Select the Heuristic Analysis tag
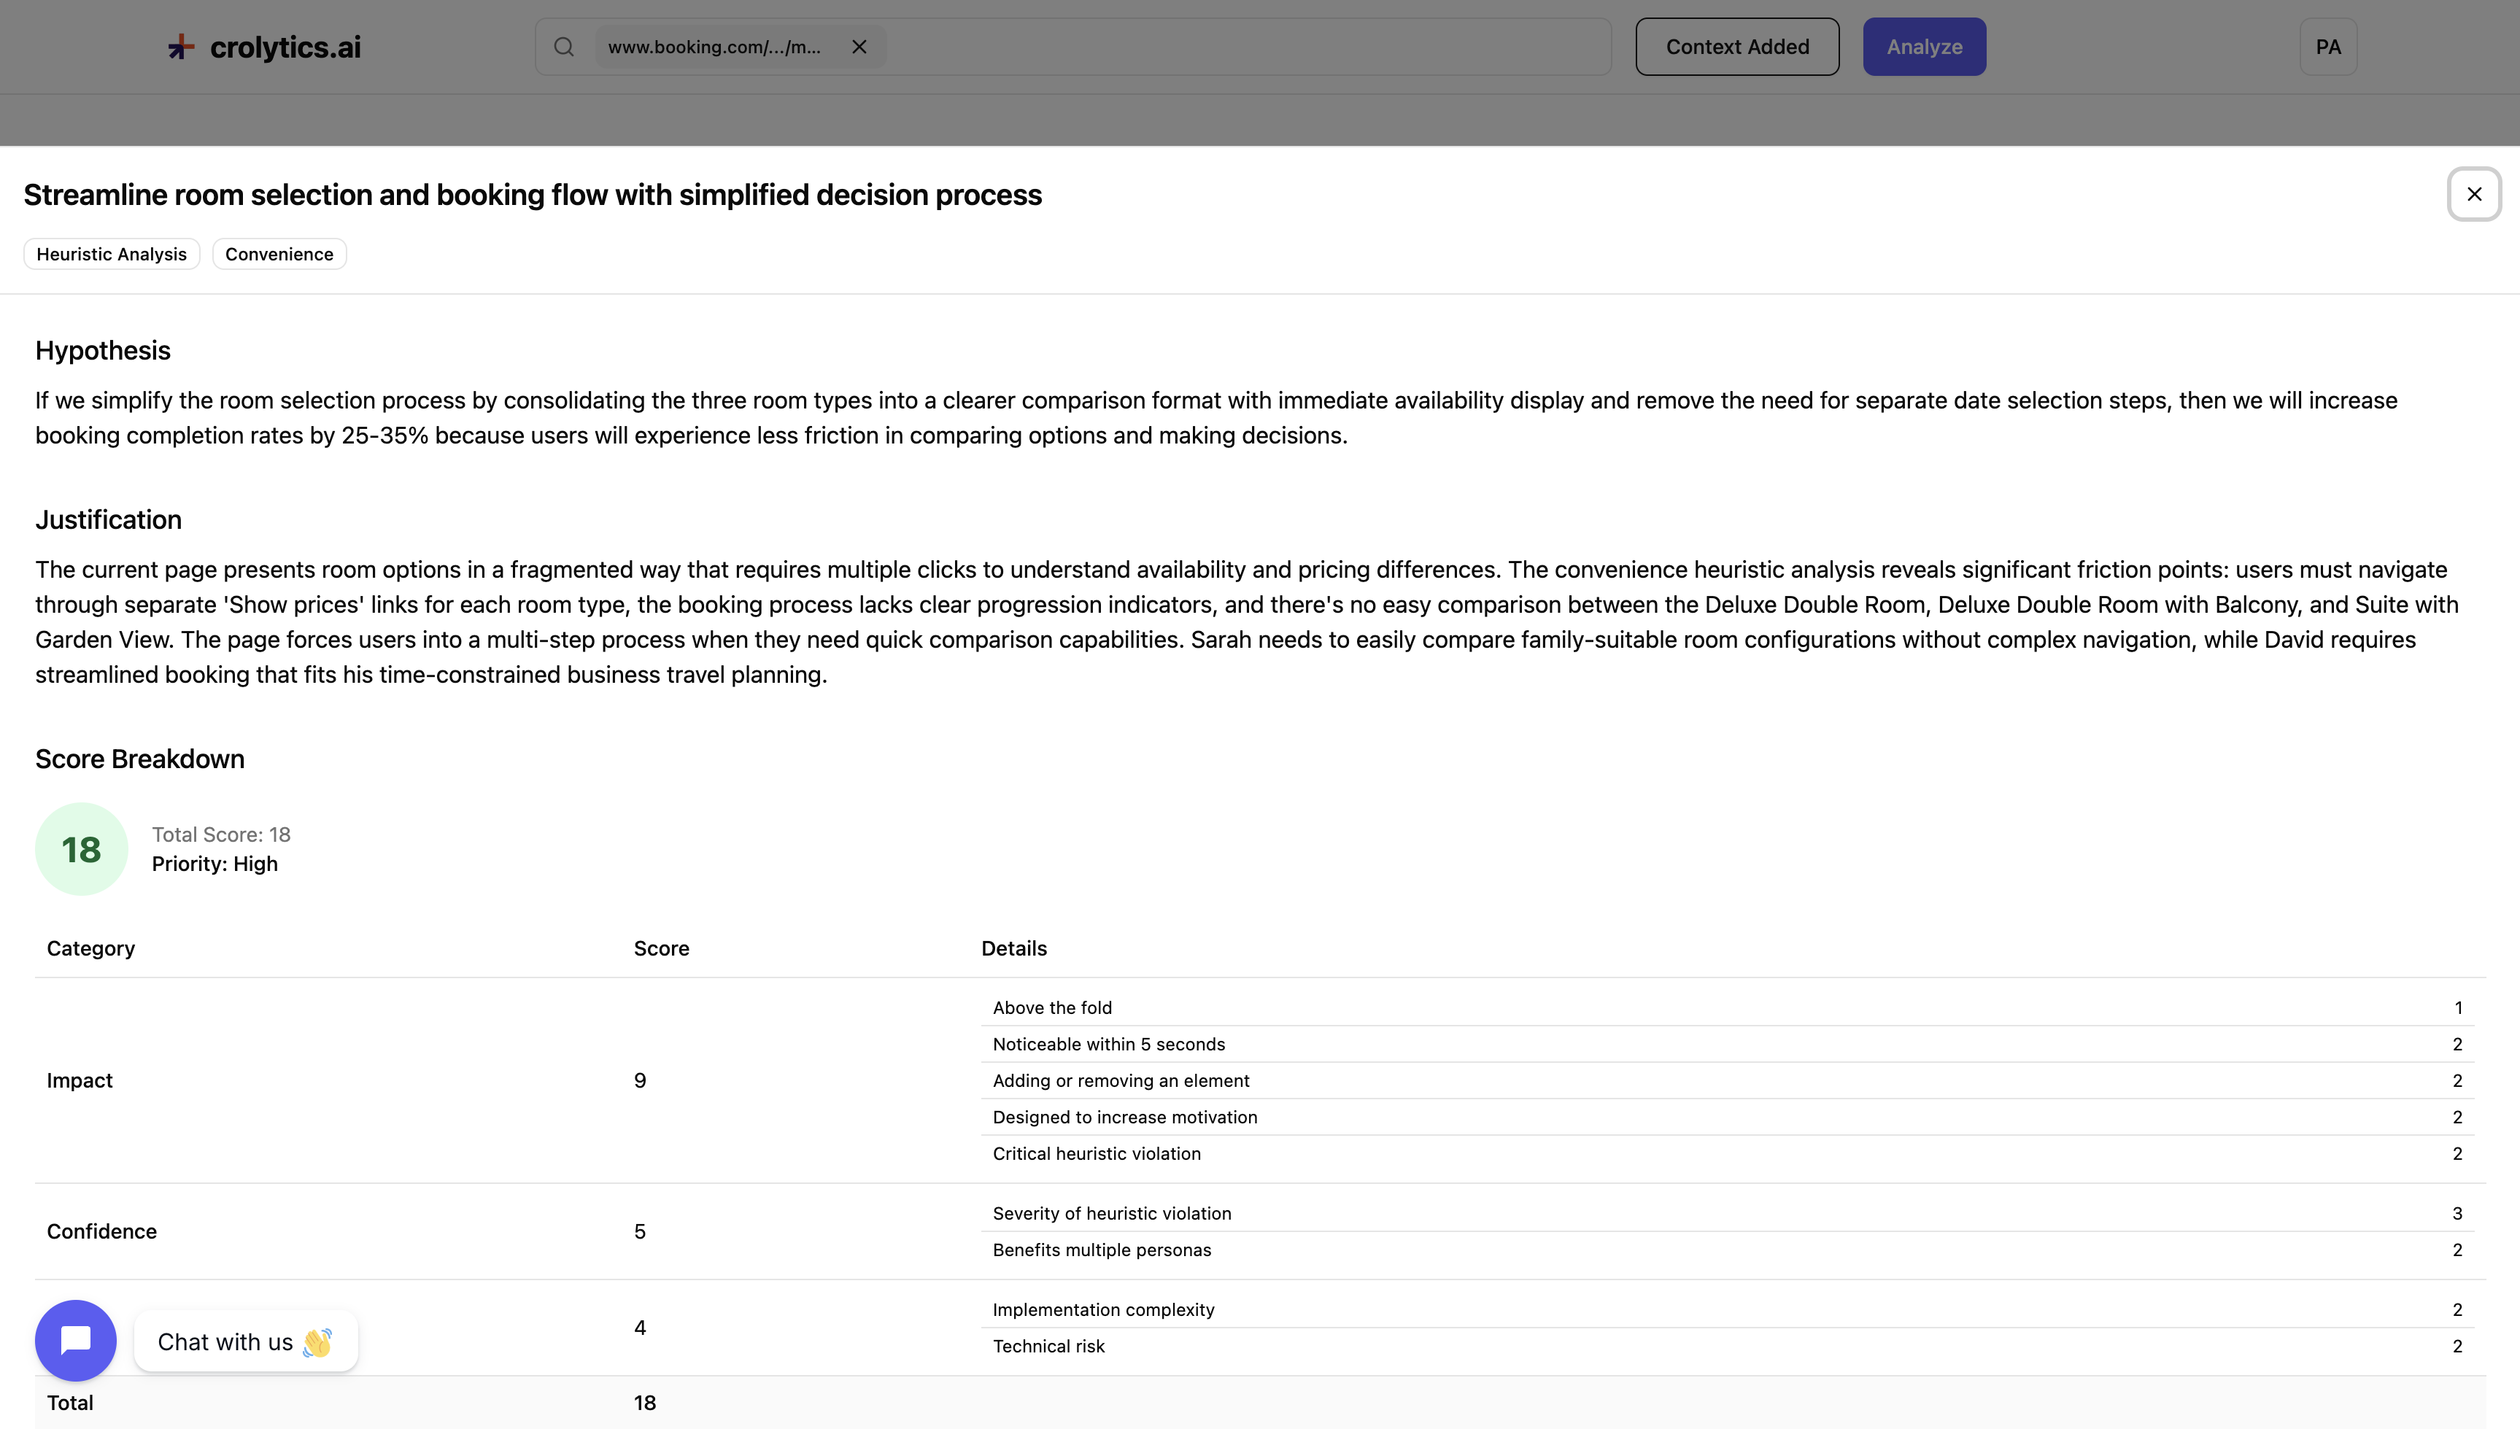Screen dimensions: 2520x1456 [x=111, y=254]
